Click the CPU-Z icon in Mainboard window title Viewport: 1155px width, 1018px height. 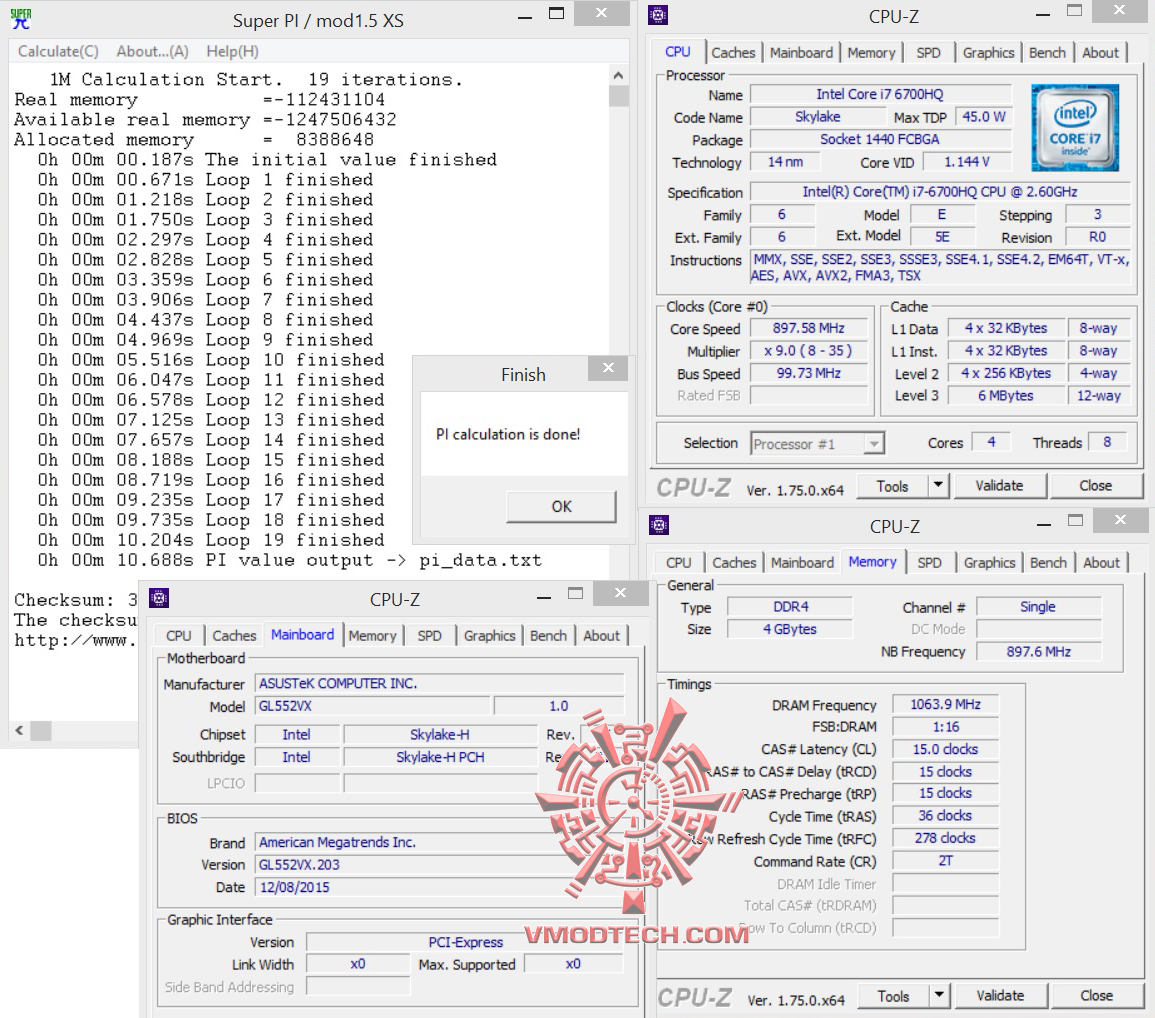pyautogui.click(x=159, y=598)
